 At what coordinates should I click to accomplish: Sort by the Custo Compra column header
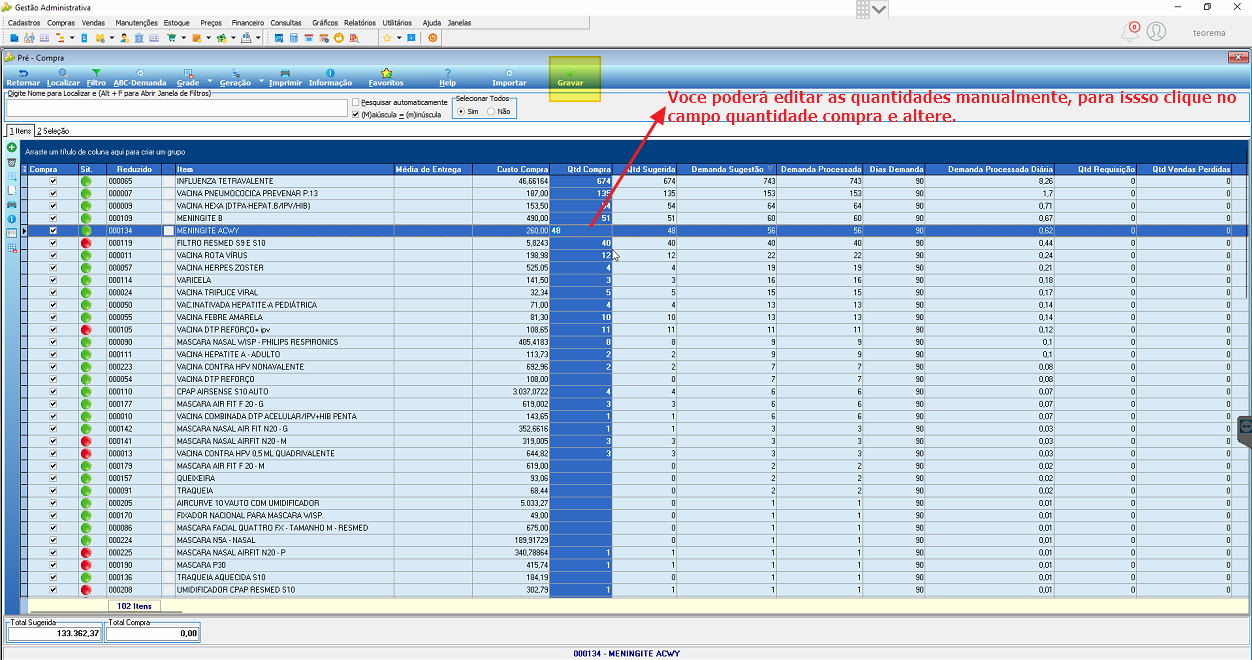click(510, 169)
